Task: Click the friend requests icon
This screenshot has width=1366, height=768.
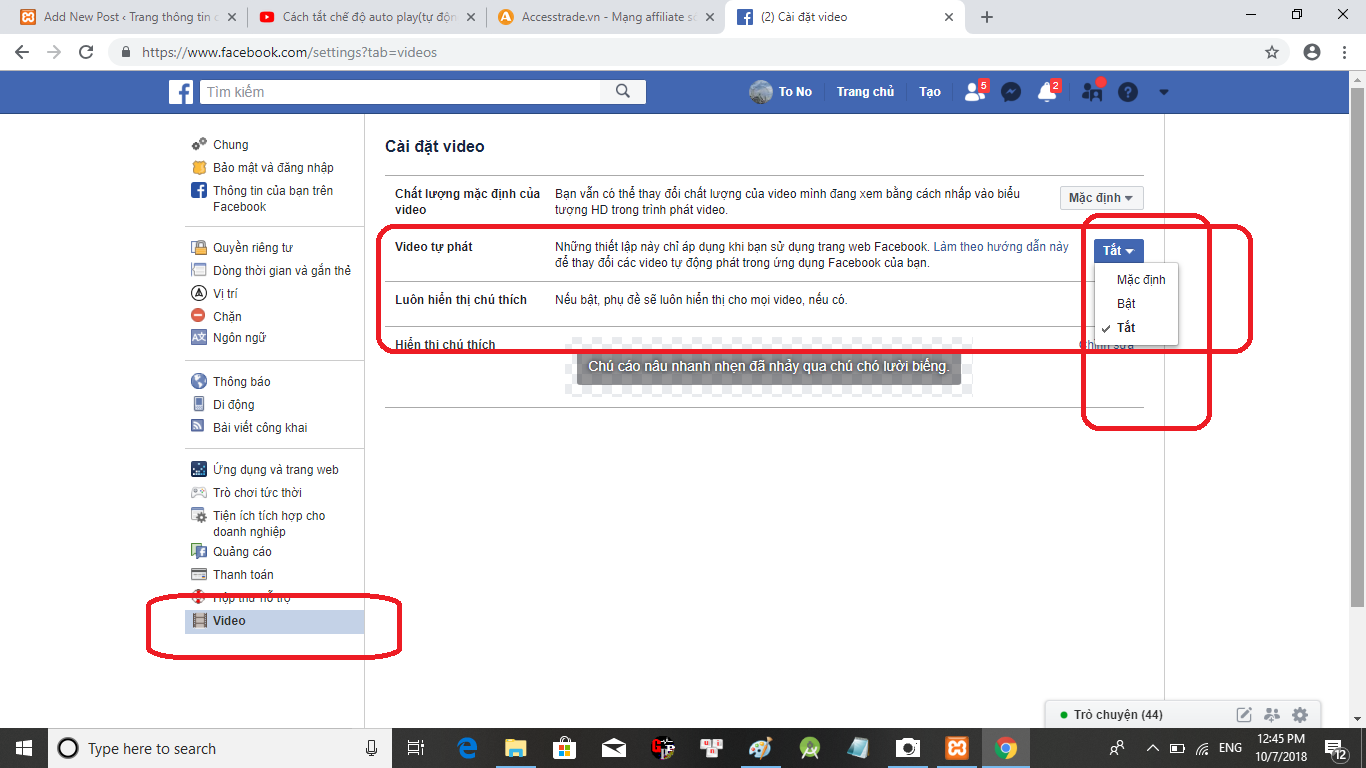Action: 973,92
